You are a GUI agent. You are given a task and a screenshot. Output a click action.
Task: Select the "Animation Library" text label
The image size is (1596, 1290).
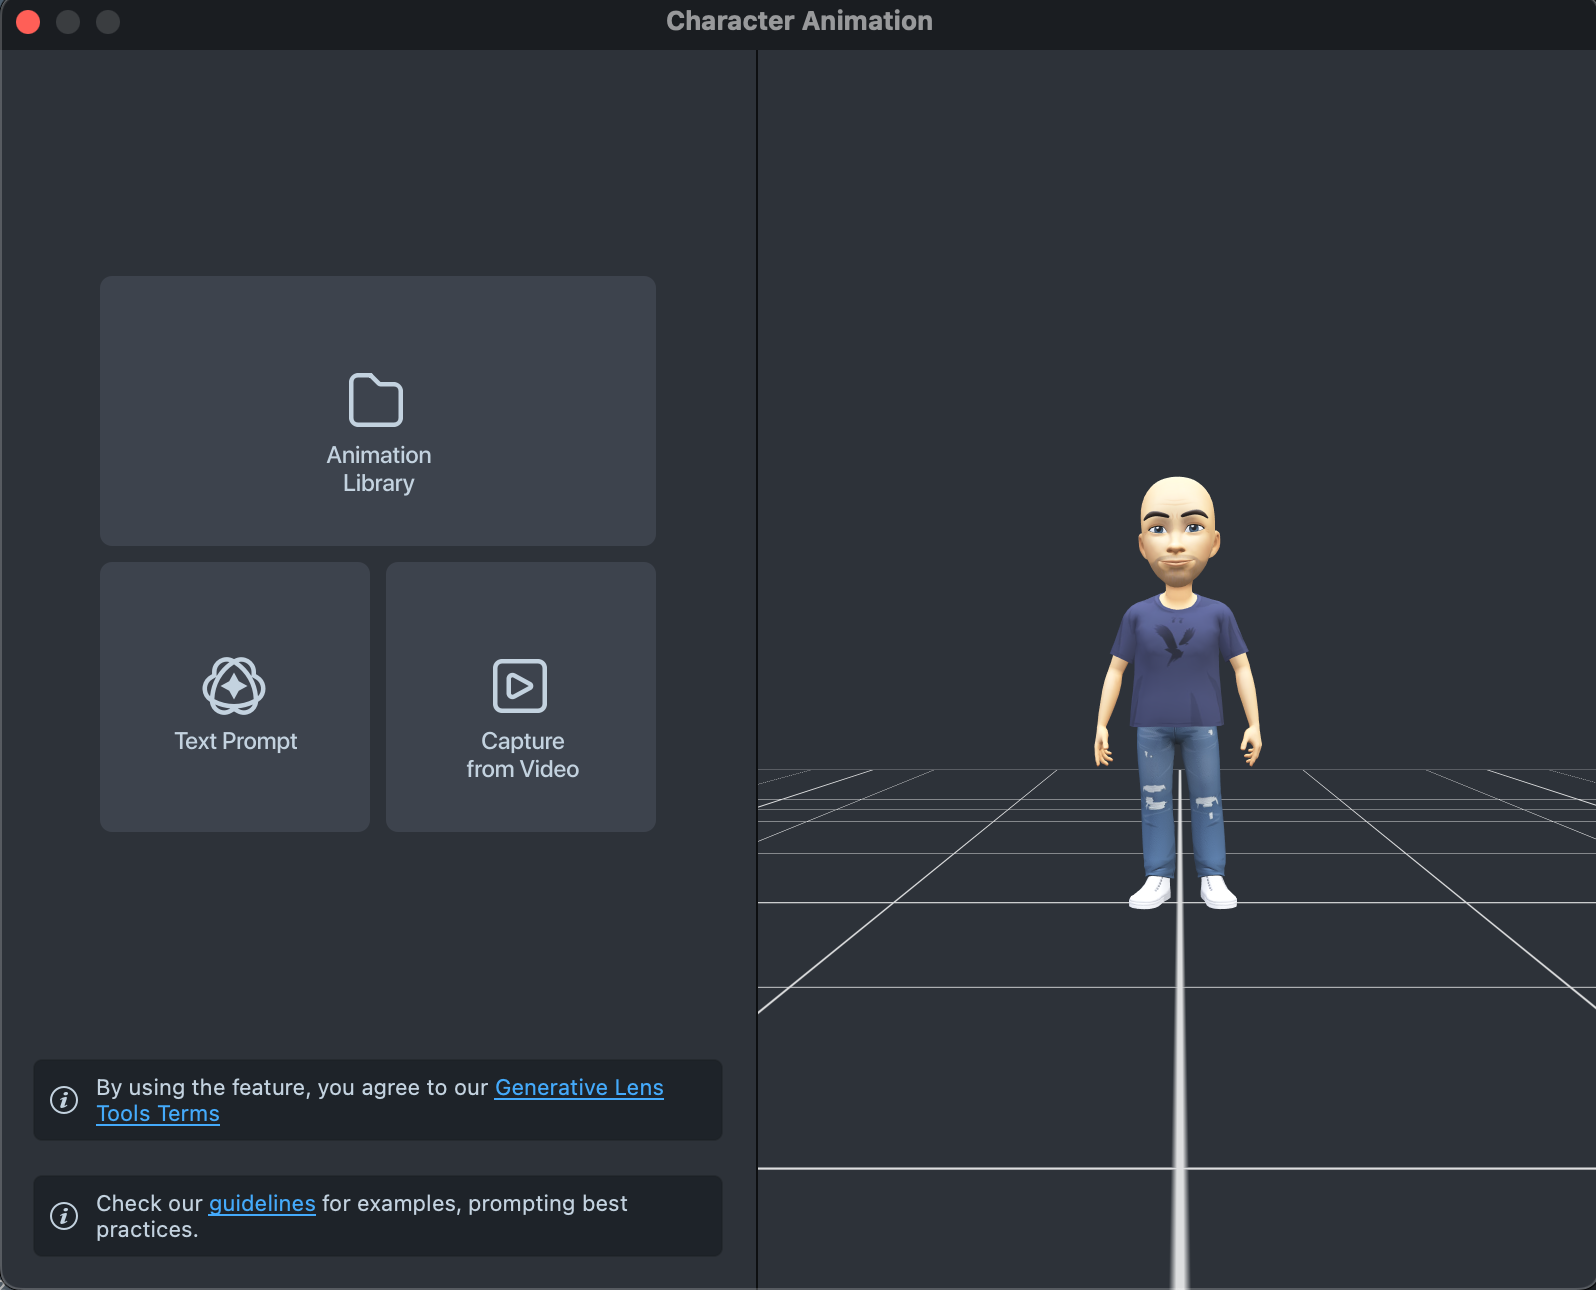pyautogui.click(x=378, y=469)
